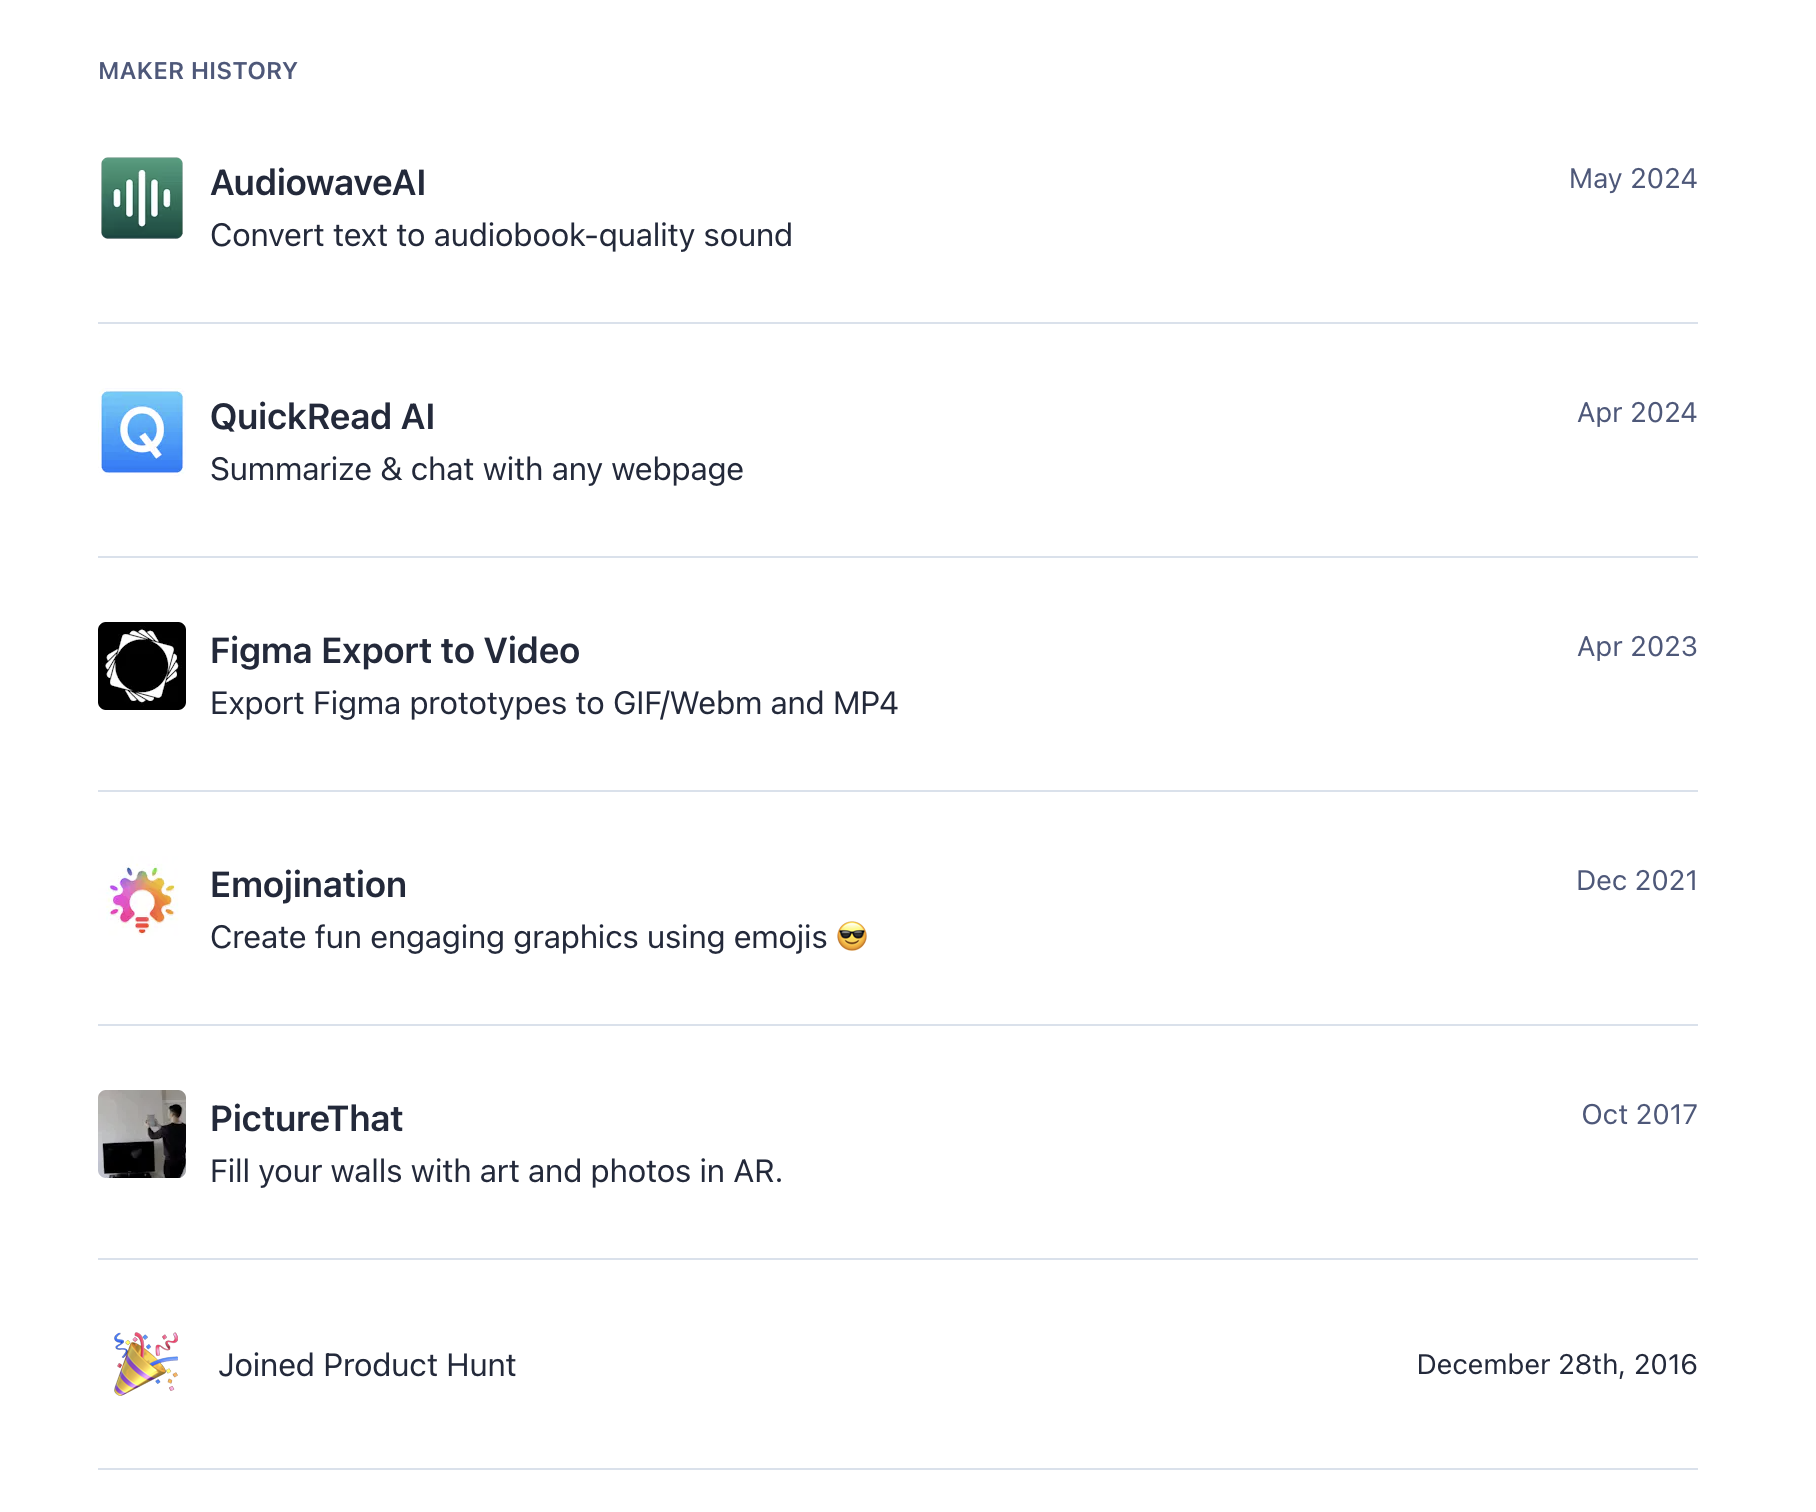Viewport: 1816px width, 1512px height.
Task: Open the QuickRead AI blue Q icon
Action: [142, 432]
